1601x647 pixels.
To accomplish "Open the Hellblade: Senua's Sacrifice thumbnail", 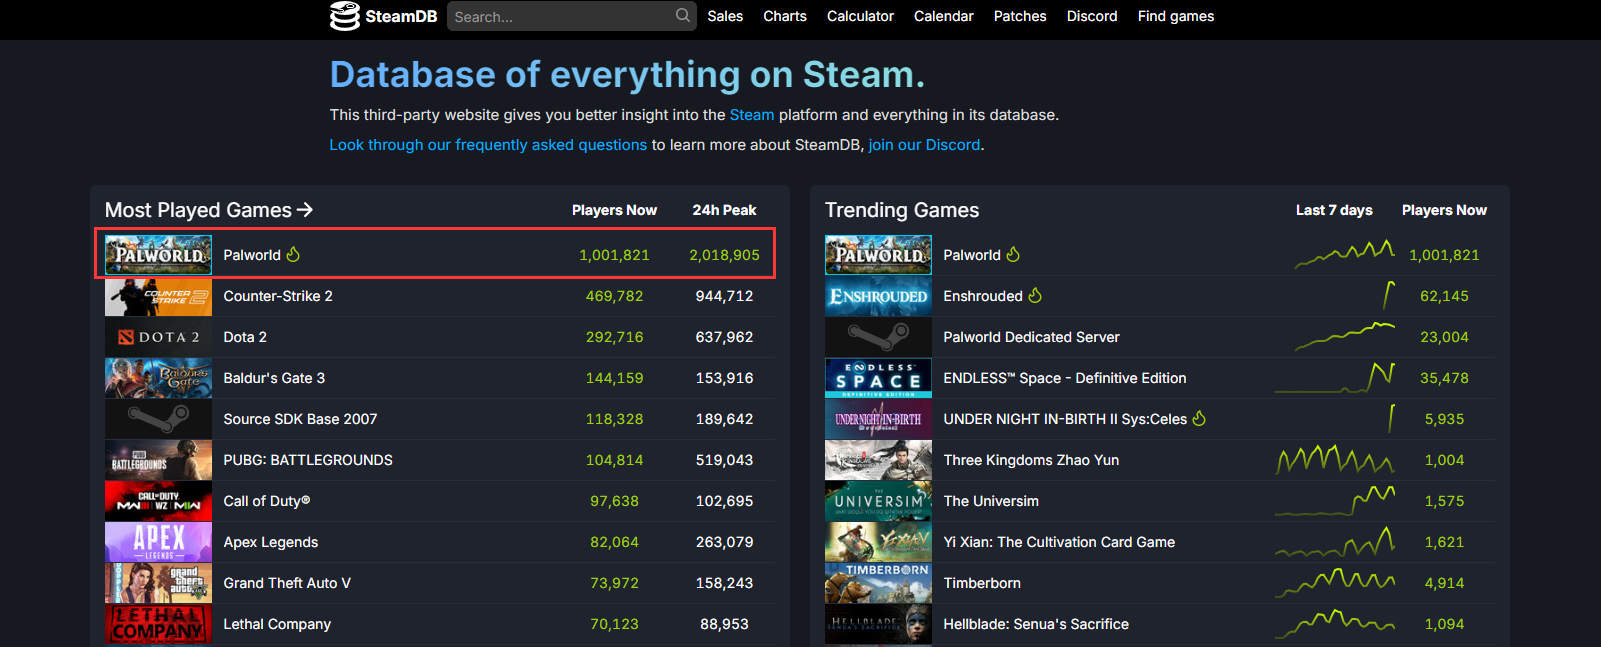I will pos(878,624).
